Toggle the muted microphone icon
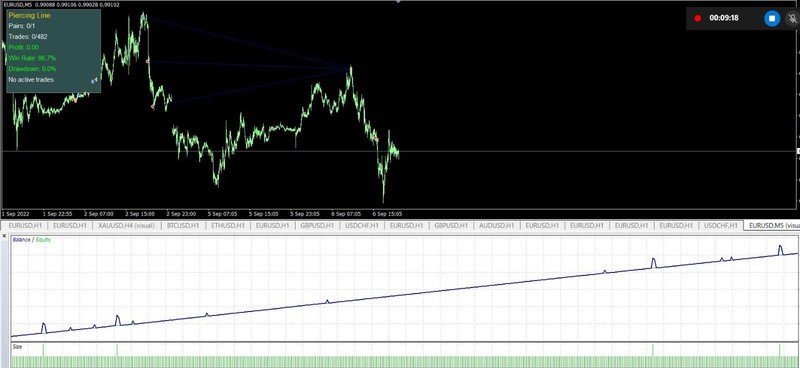Screen dimensions: 800x368 pyautogui.click(x=792, y=19)
